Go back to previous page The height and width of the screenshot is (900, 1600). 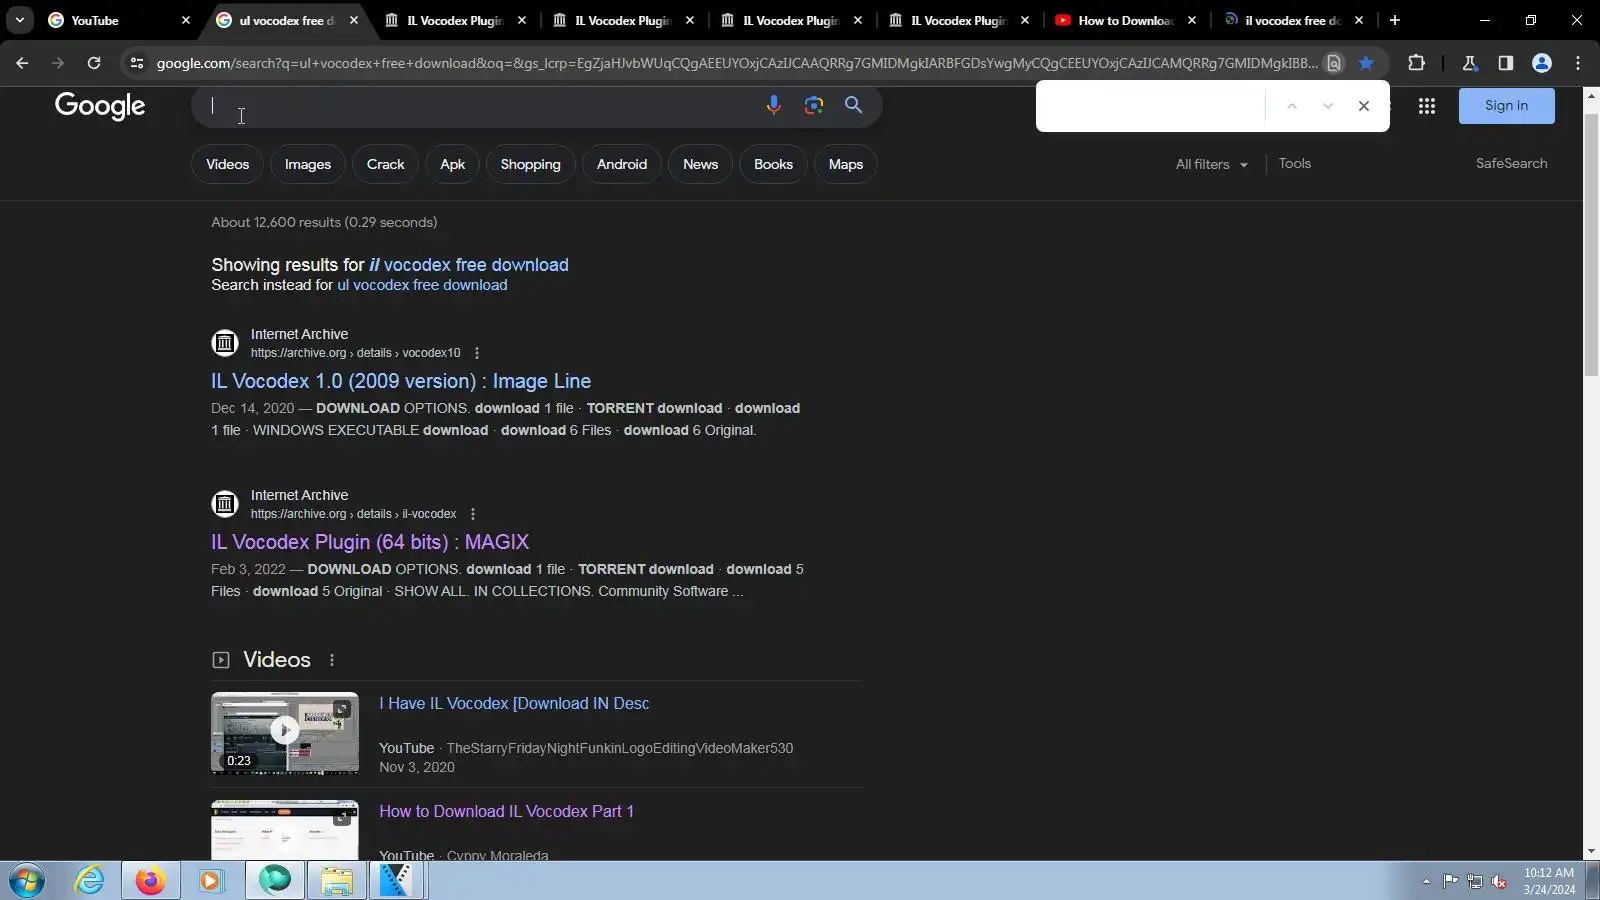tap(22, 63)
